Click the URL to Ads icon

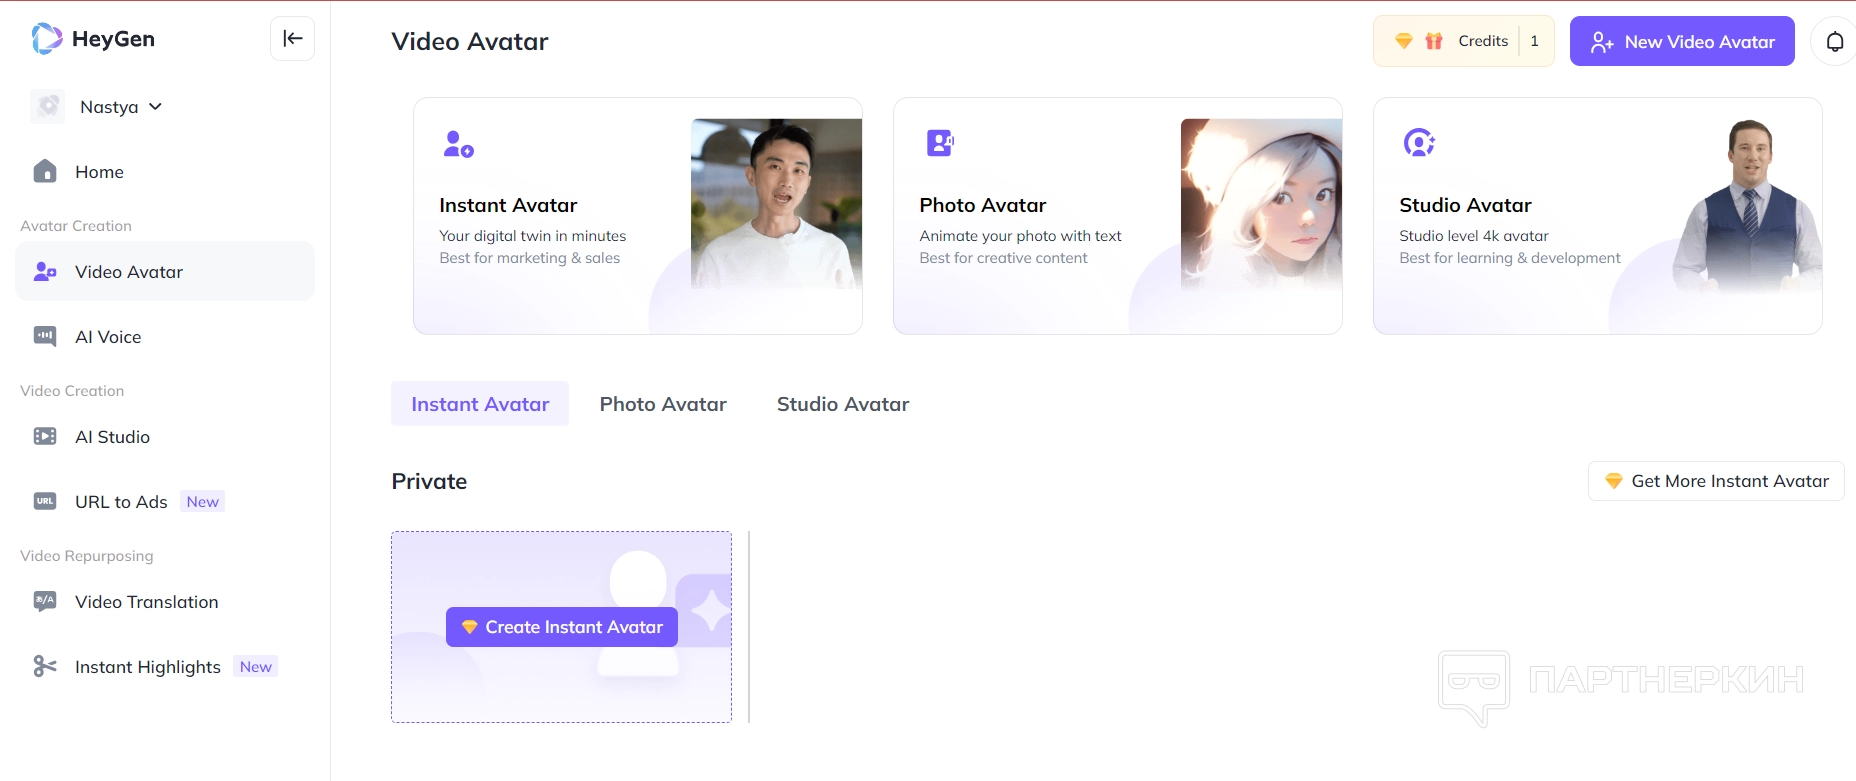coord(45,501)
